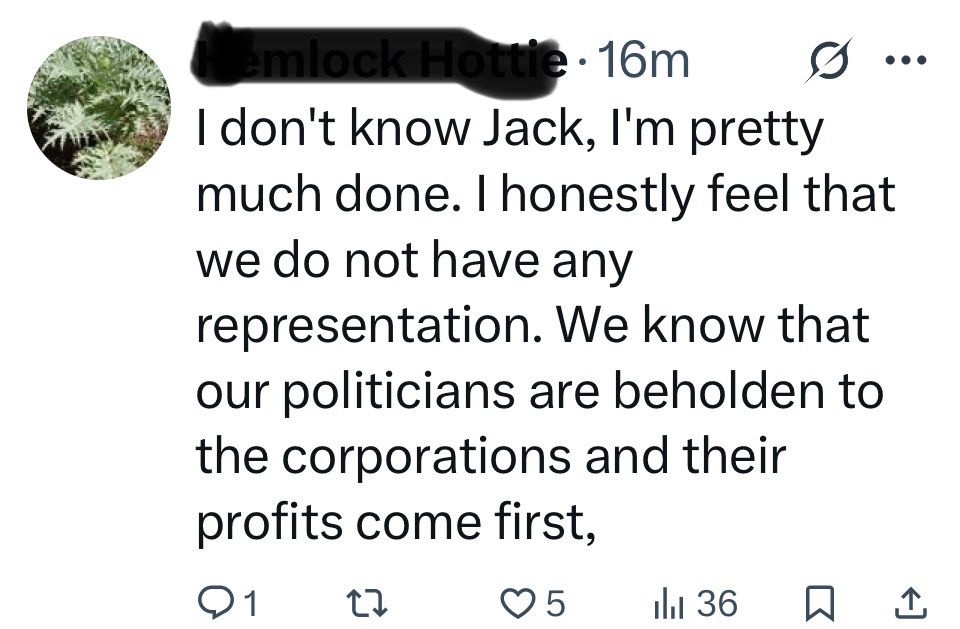Click the final line "profits come first,"
The image size is (960, 629).
[x=396, y=523]
